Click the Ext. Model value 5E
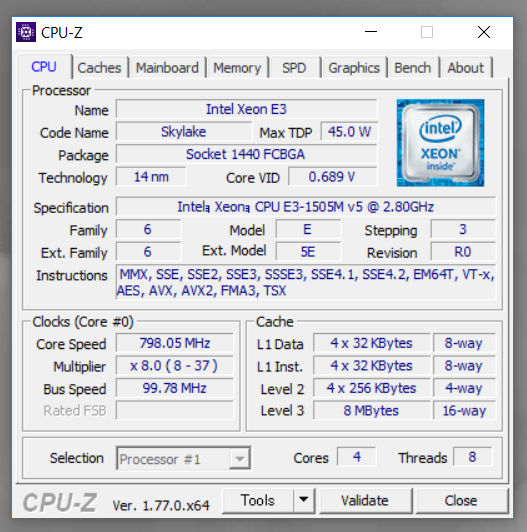Image resolution: width=527 pixels, height=532 pixels. [x=308, y=252]
